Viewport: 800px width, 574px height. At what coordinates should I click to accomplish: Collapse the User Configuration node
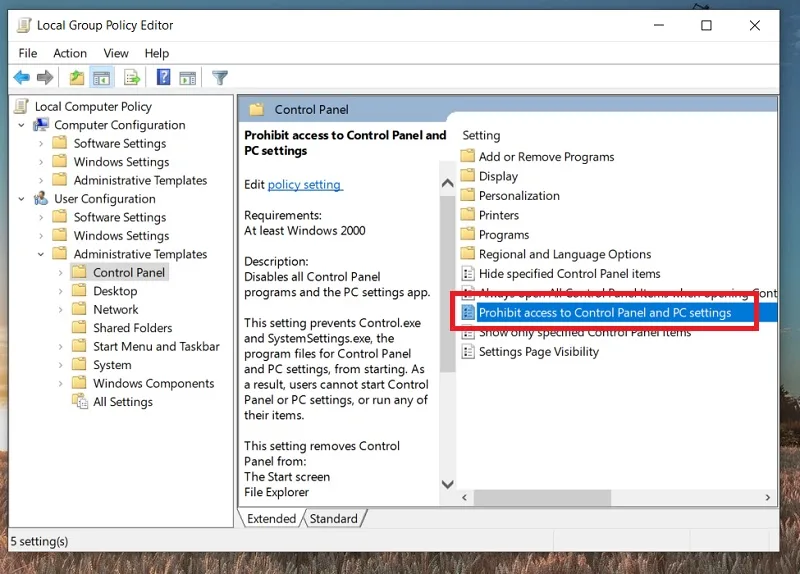21,199
